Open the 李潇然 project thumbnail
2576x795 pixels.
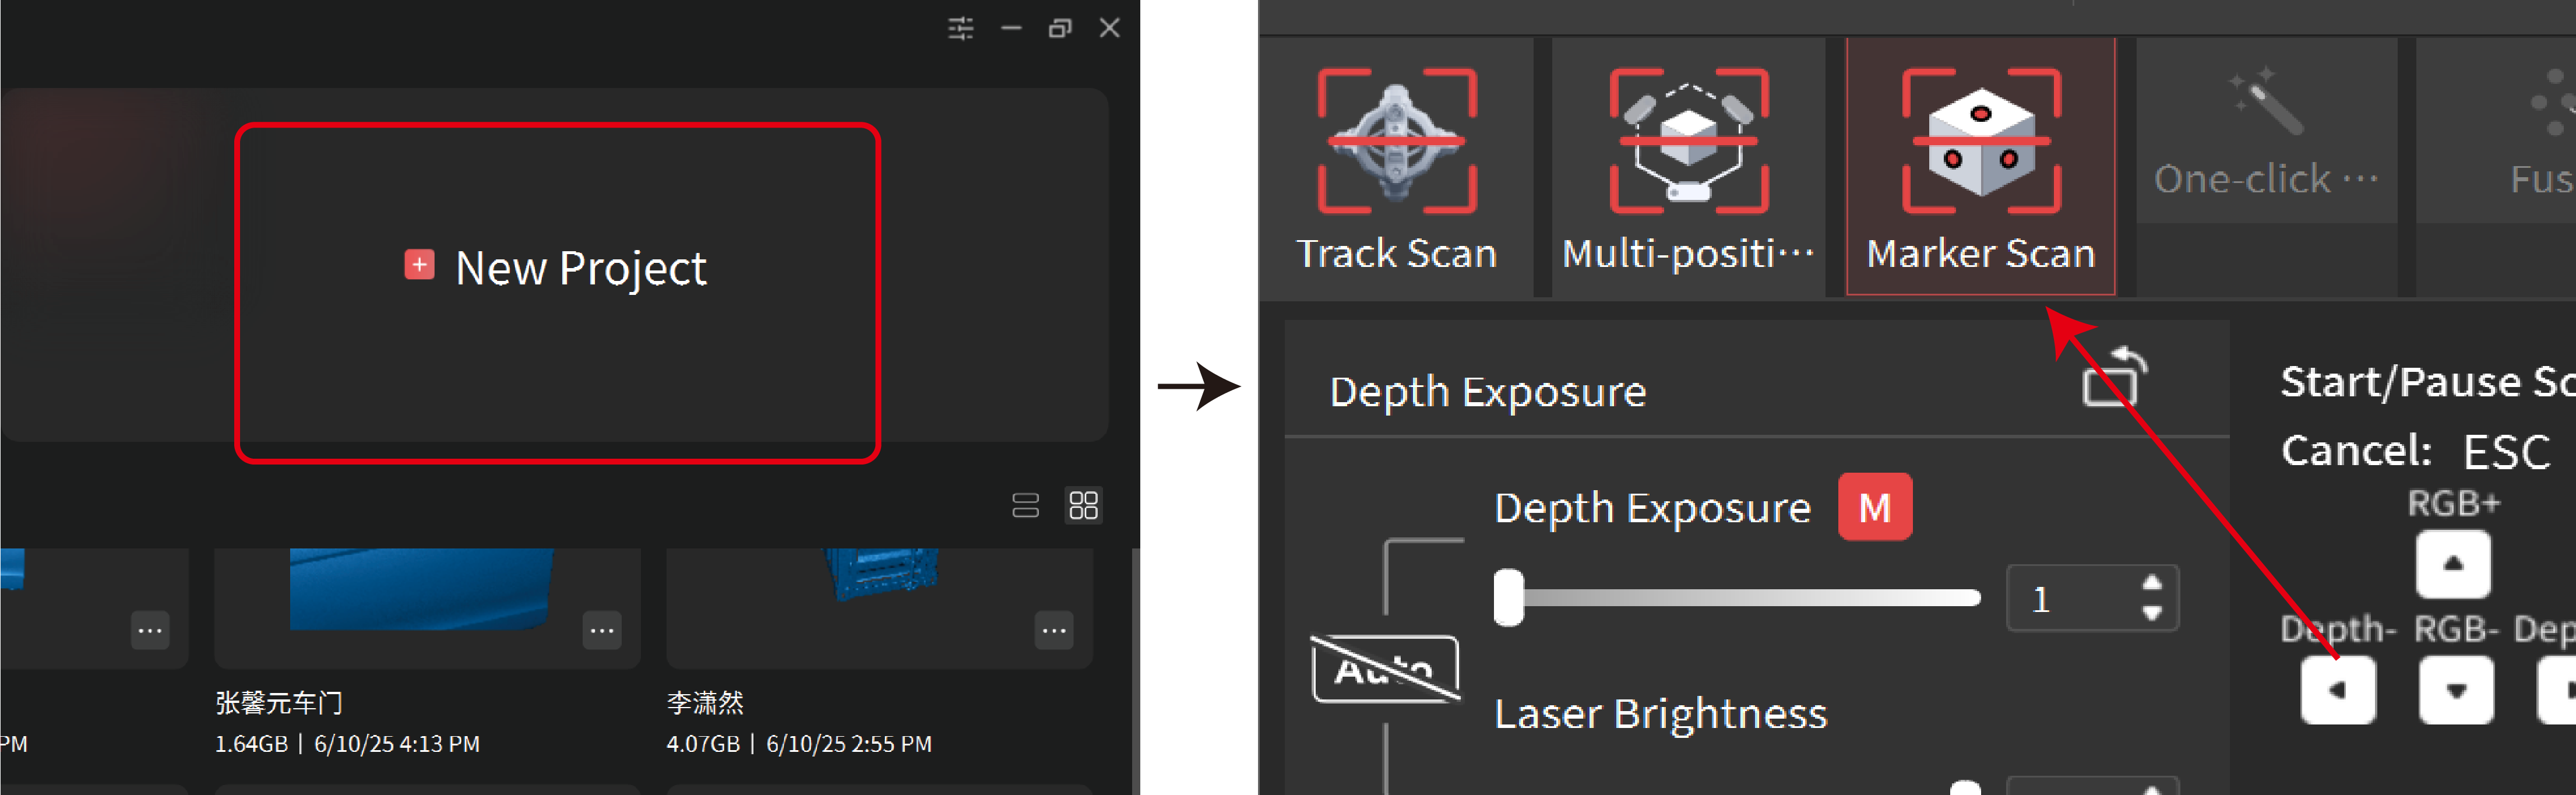(879, 607)
